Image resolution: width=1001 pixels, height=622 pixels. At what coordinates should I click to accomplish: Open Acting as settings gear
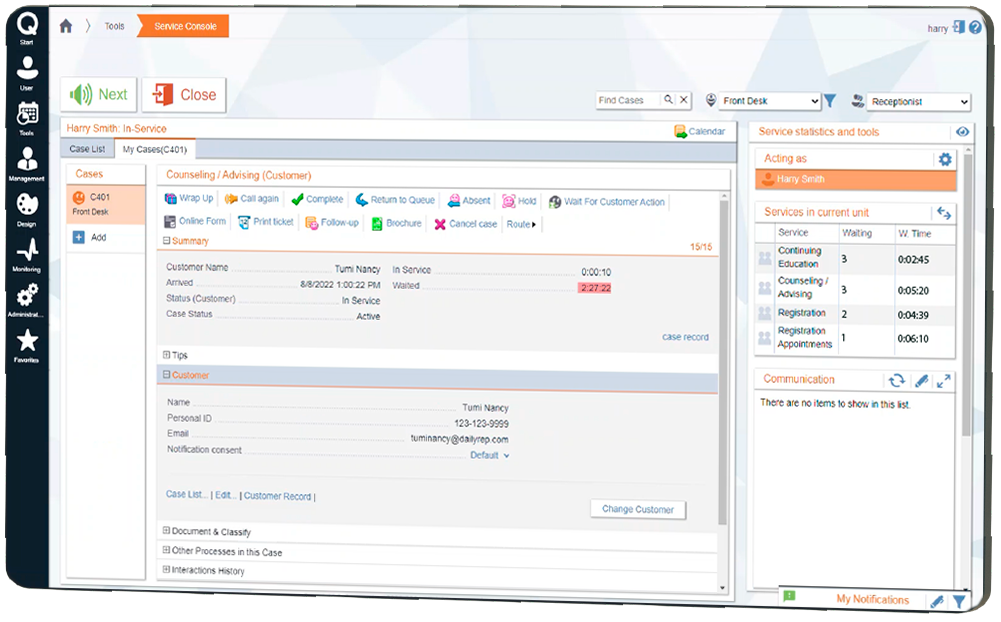944,159
